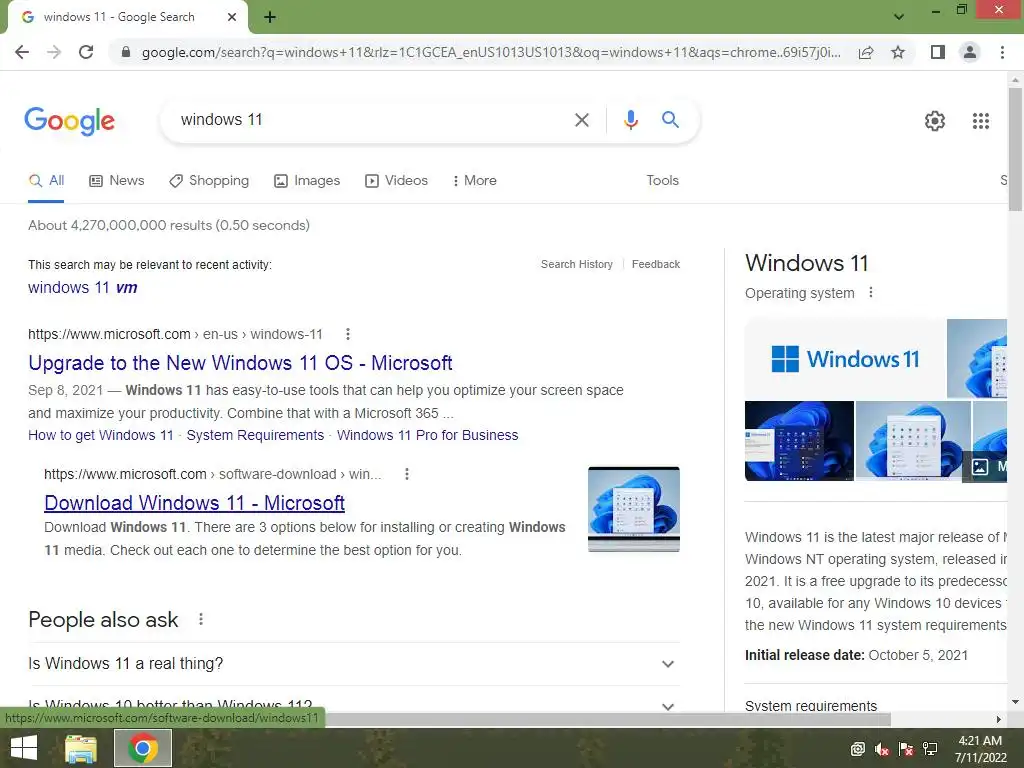Switch to the News tab
This screenshot has height=768, width=1024.
[x=117, y=181]
